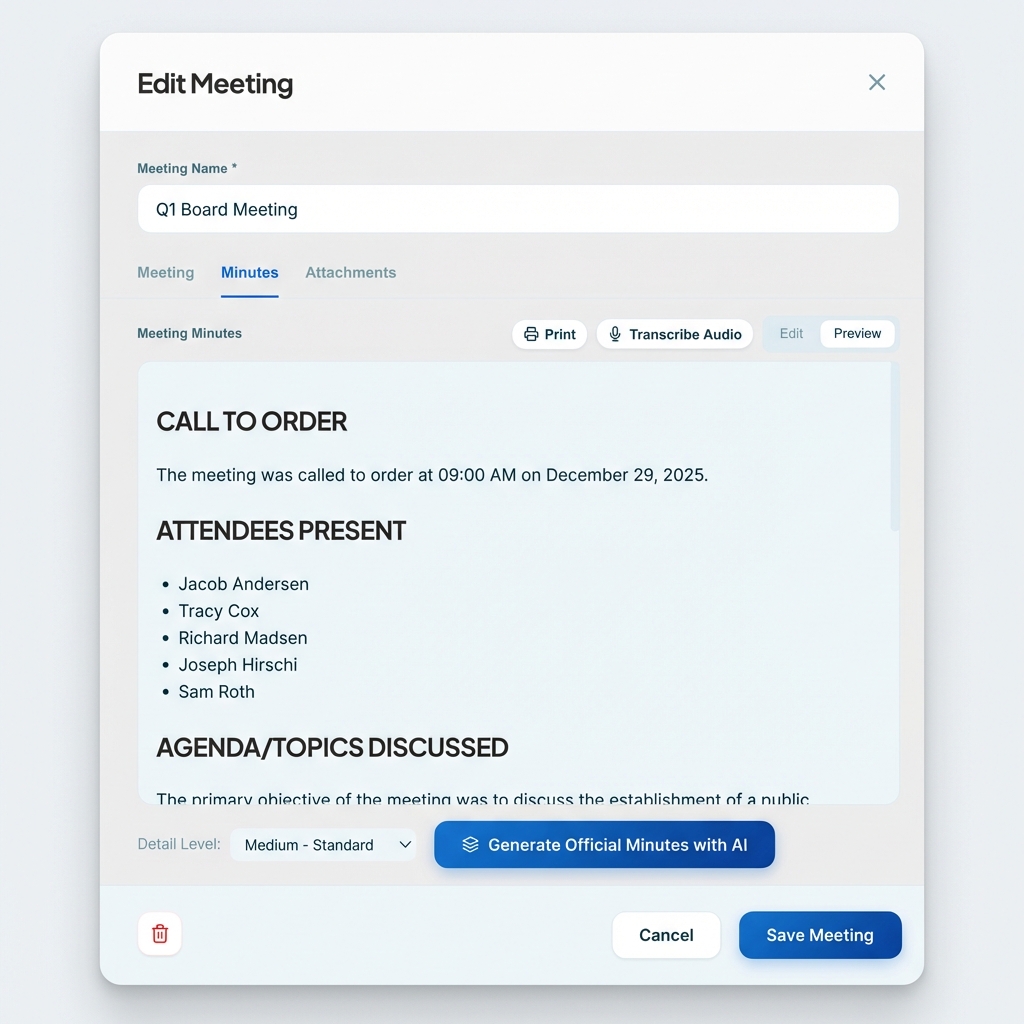Click the printer icon on the Print button
The width and height of the screenshot is (1024, 1024).
click(530, 334)
